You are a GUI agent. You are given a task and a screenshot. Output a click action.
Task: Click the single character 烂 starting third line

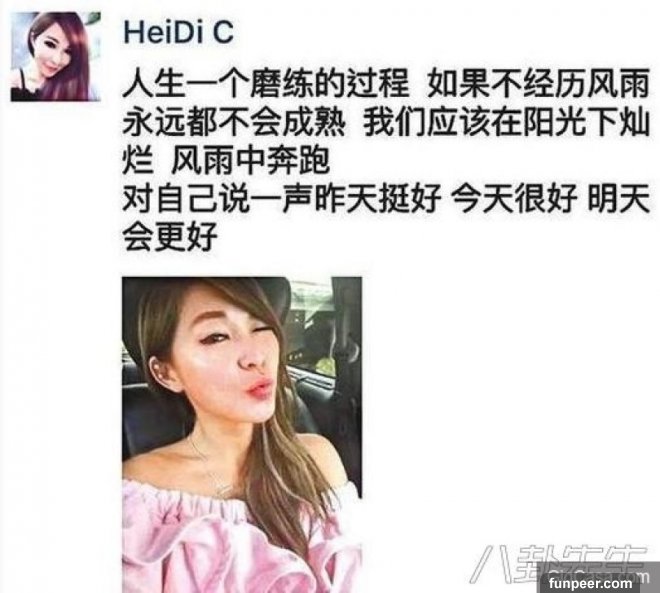point(138,160)
